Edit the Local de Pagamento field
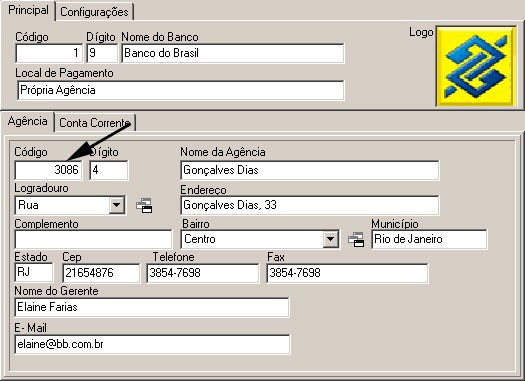The image size is (525, 381). (x=180, y=90)
